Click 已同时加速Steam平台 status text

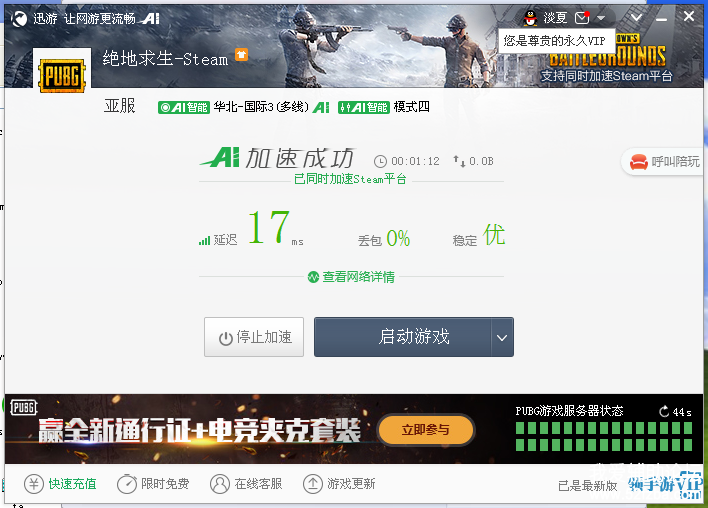coord(350,179)
